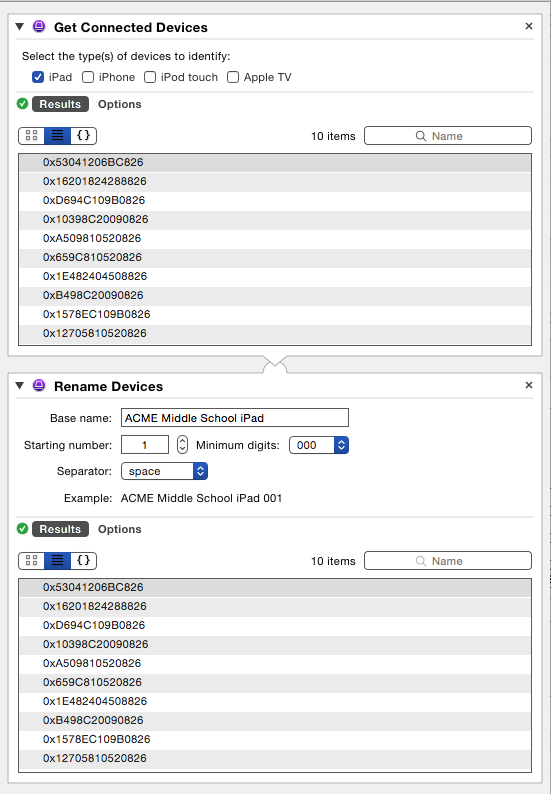The width and height of the screenshot is (551, 794).
Task: Click the purple Rename Devices action icon
Action: [x=39, y=386]
